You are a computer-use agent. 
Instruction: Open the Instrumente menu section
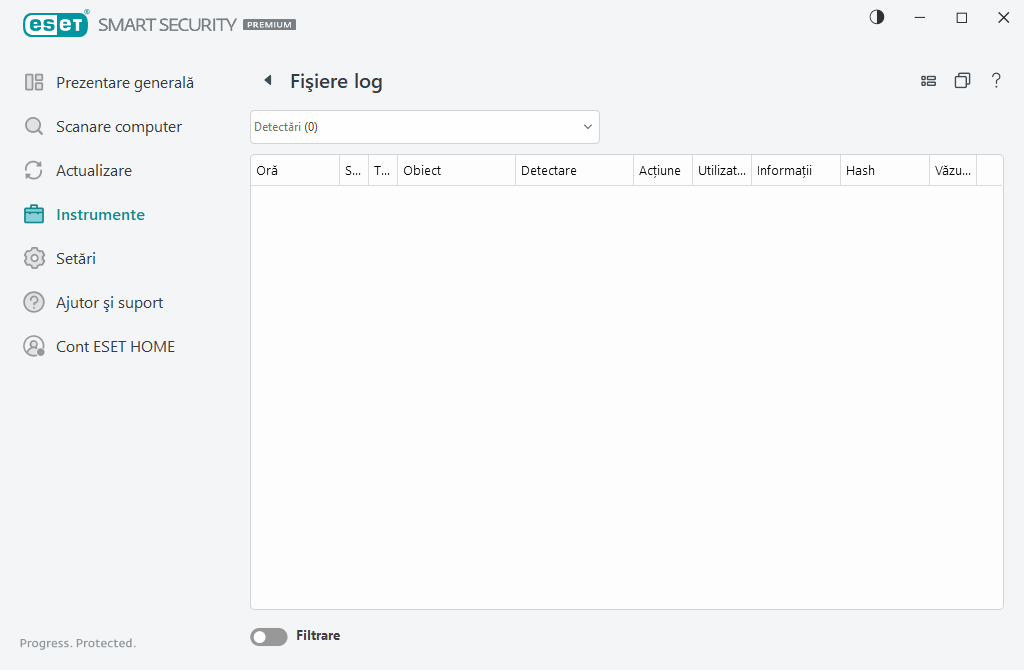[100, 215]
